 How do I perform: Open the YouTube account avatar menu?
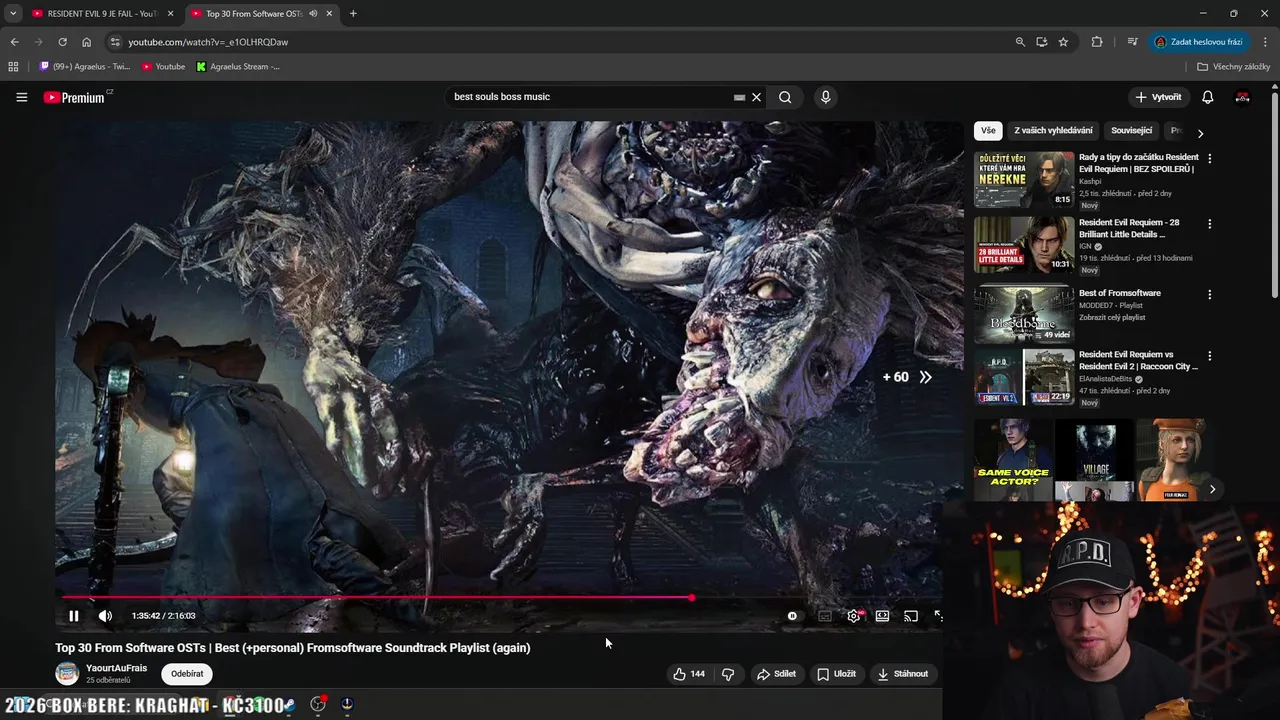tap(1242, 97)
